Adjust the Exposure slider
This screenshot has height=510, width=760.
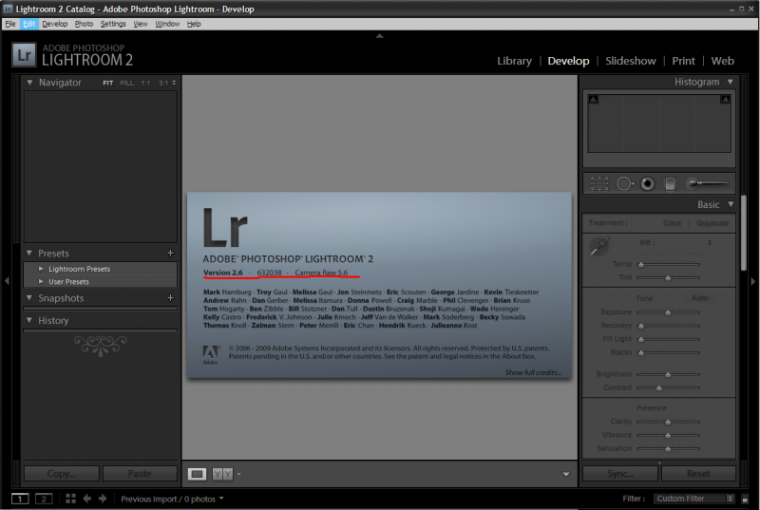(668, 312)
